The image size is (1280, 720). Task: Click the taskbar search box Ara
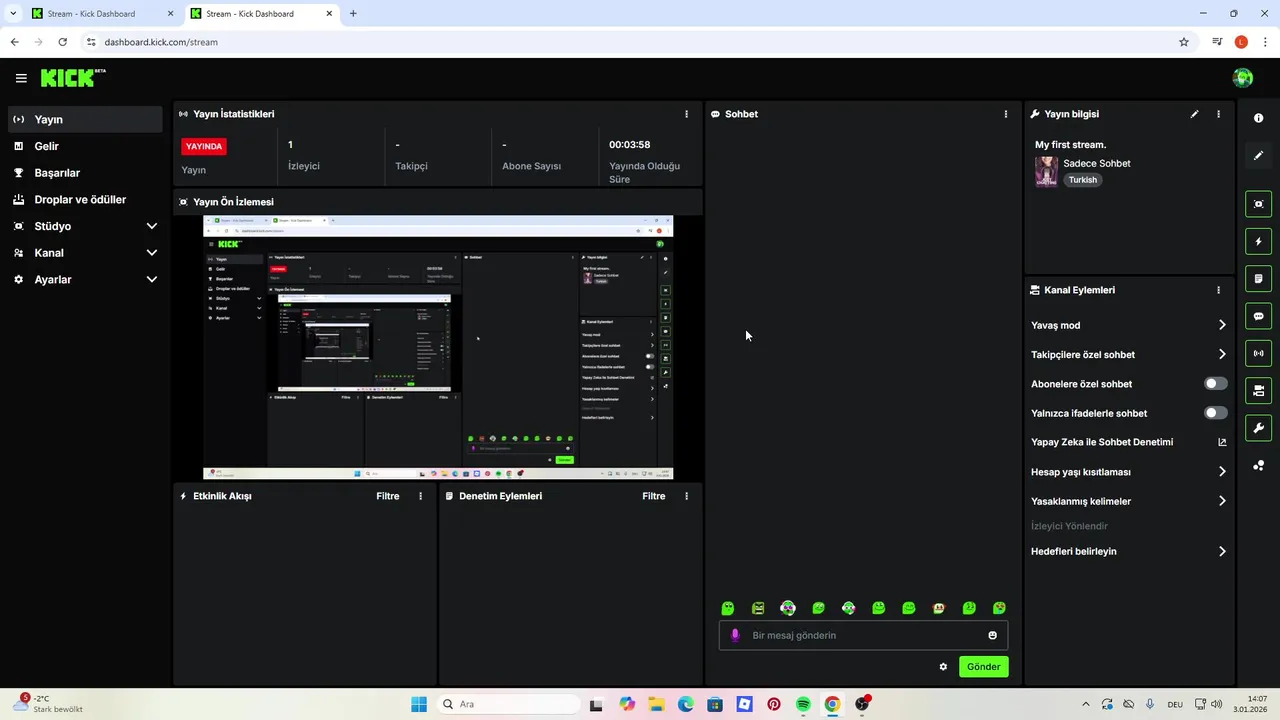pos(506,704)
